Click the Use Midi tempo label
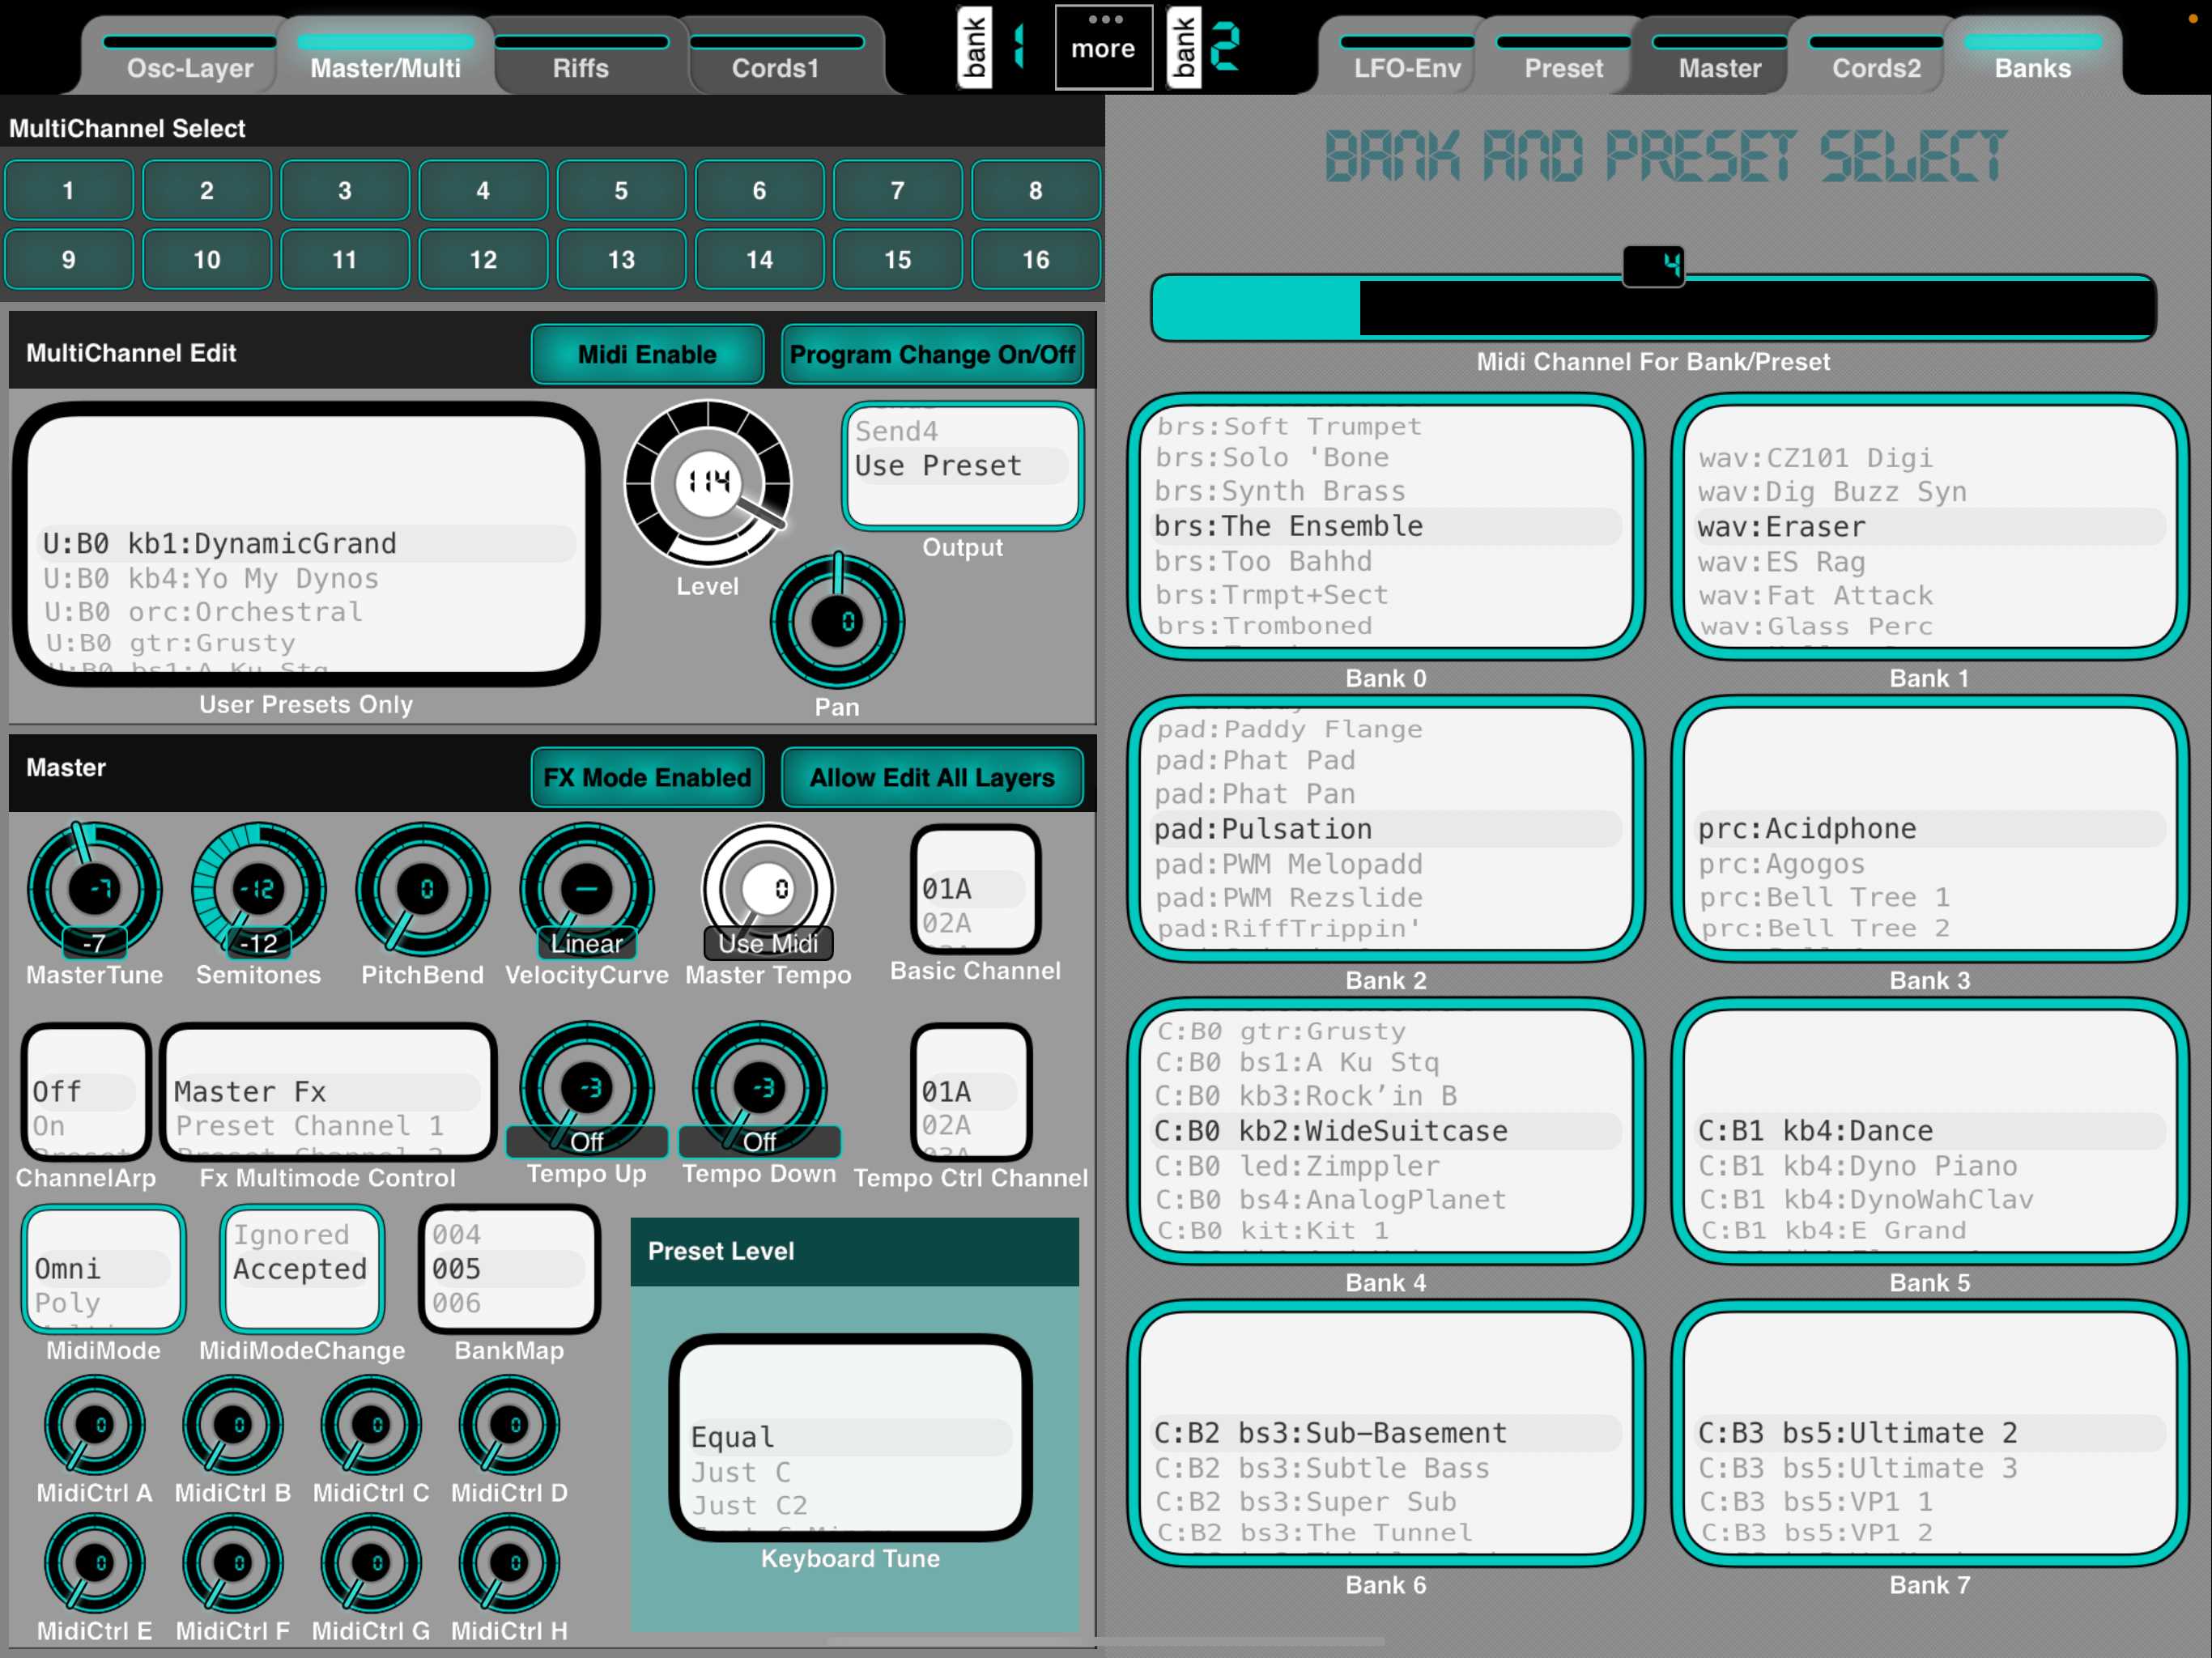 [x=768, y=943]
